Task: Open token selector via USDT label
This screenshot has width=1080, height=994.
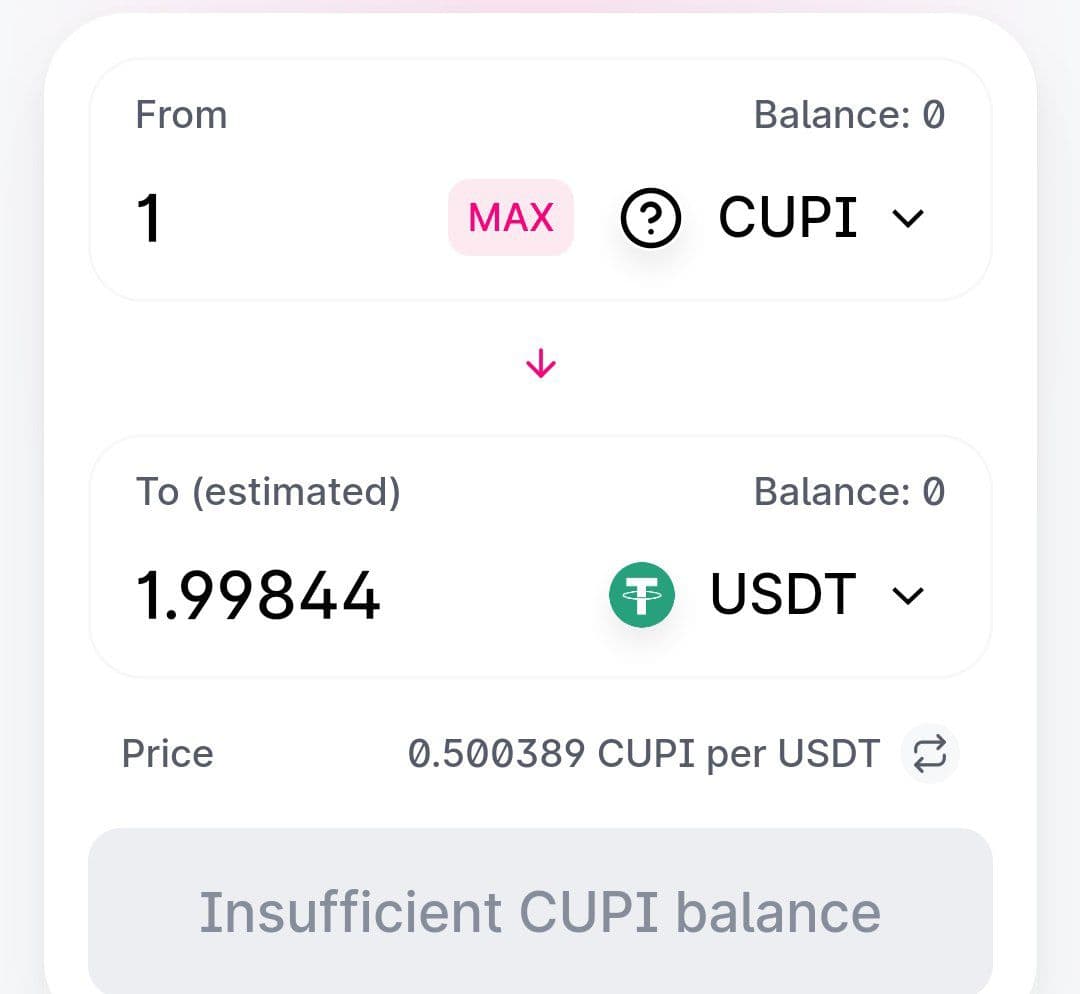Action: pos(783,595)
